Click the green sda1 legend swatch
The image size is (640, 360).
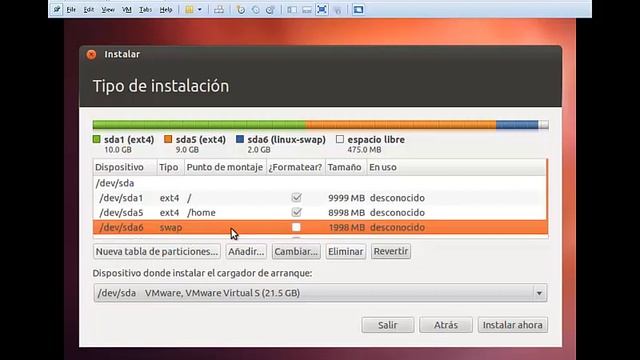click(97, 139)
